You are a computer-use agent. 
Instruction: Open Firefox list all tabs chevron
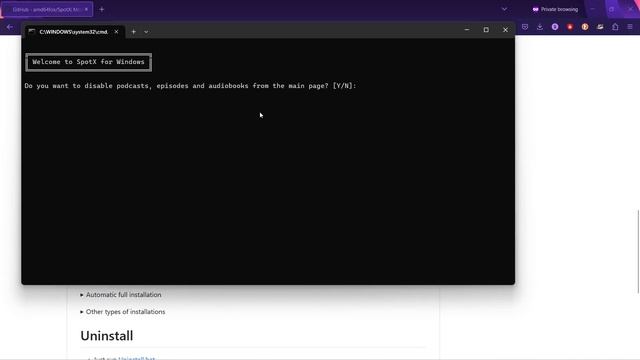click(504, 9)
